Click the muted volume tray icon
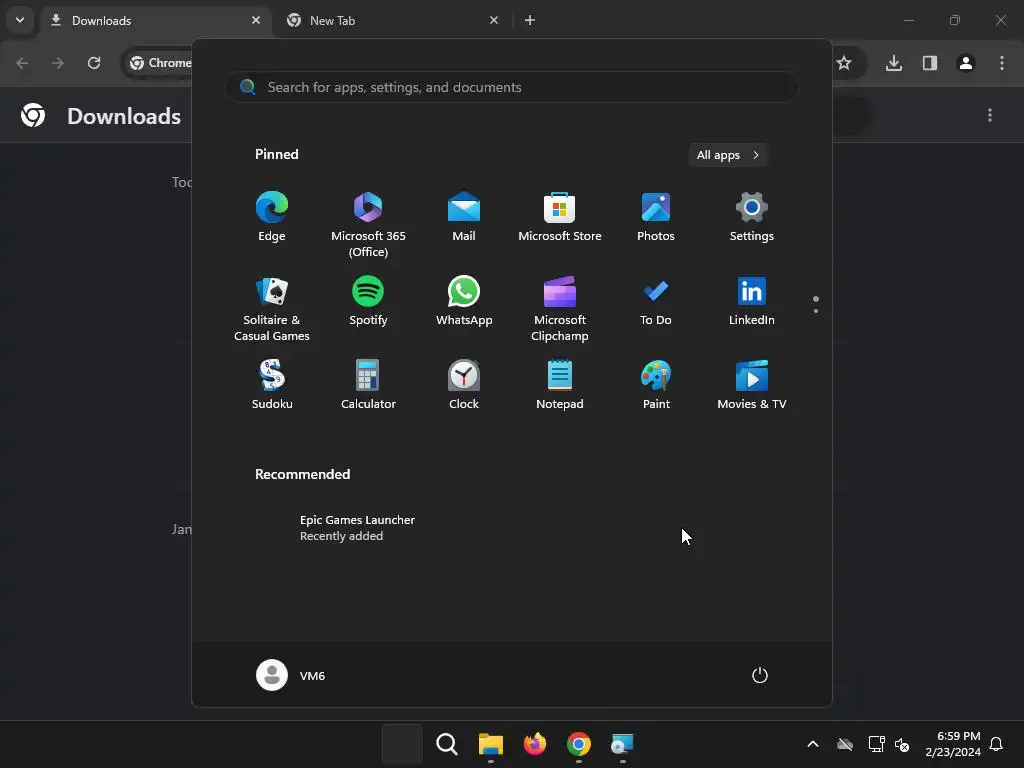The image size is (1024, 768). tap(902, 744)
